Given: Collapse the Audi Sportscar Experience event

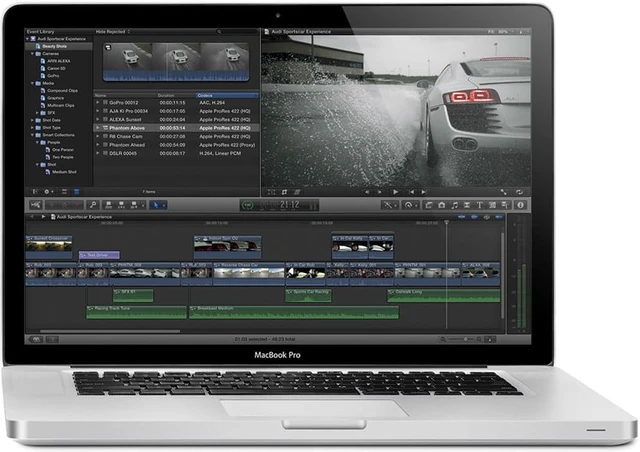Looking at the screenshot, I should click(x=28, y=39).
